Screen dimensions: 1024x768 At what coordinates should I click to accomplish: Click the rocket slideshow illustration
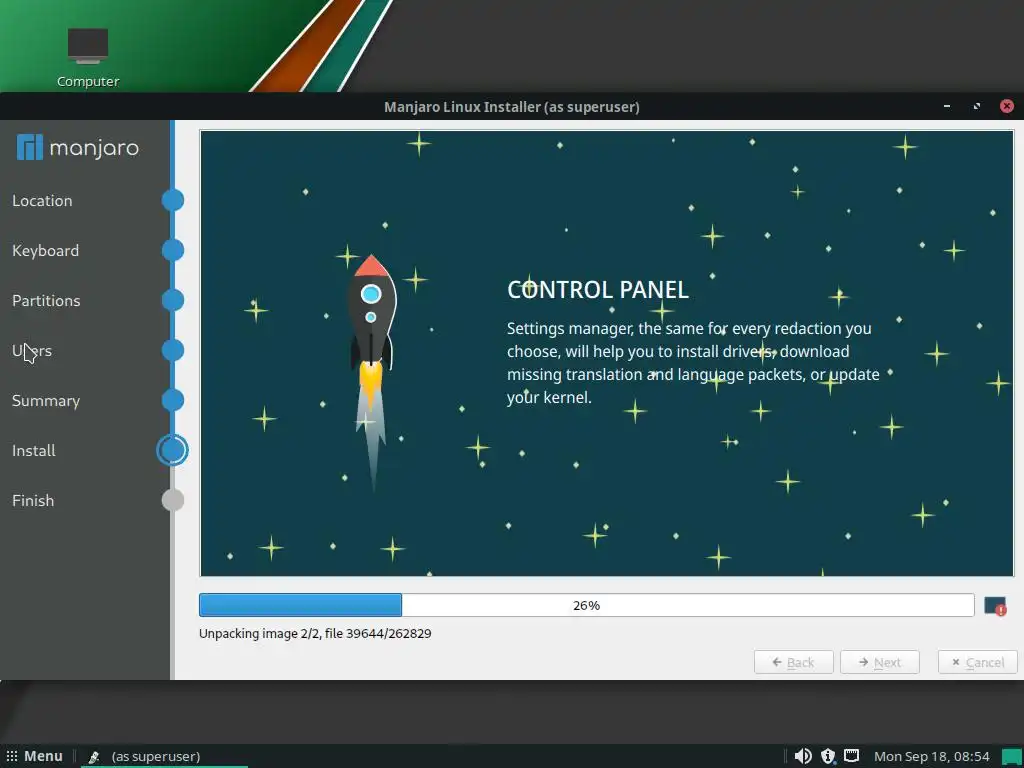click(x=372, y=372)
